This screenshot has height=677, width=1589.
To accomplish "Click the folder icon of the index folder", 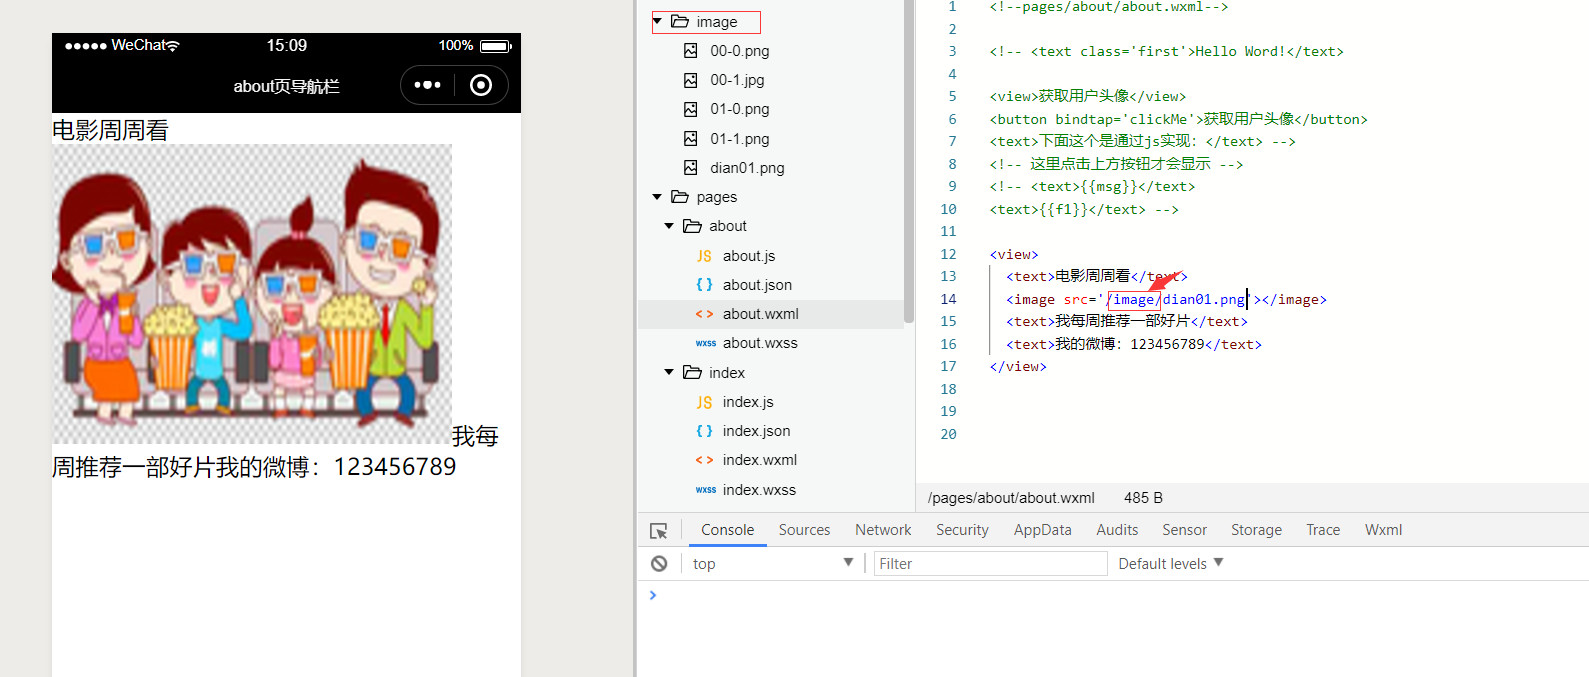I will coord(692,372).
